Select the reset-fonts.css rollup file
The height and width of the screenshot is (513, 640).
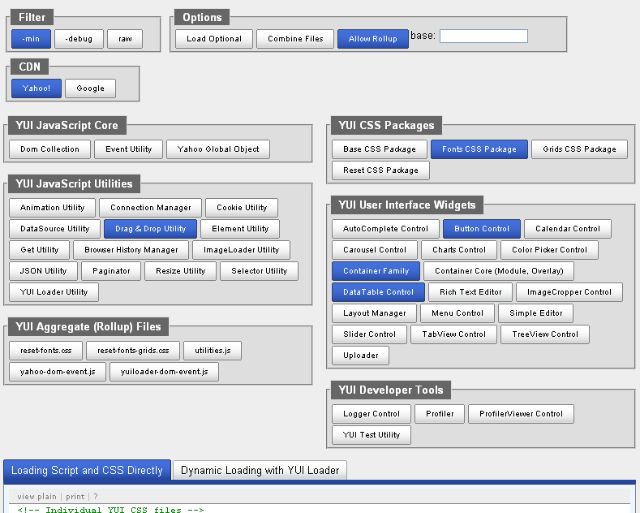tap(46, 351)
